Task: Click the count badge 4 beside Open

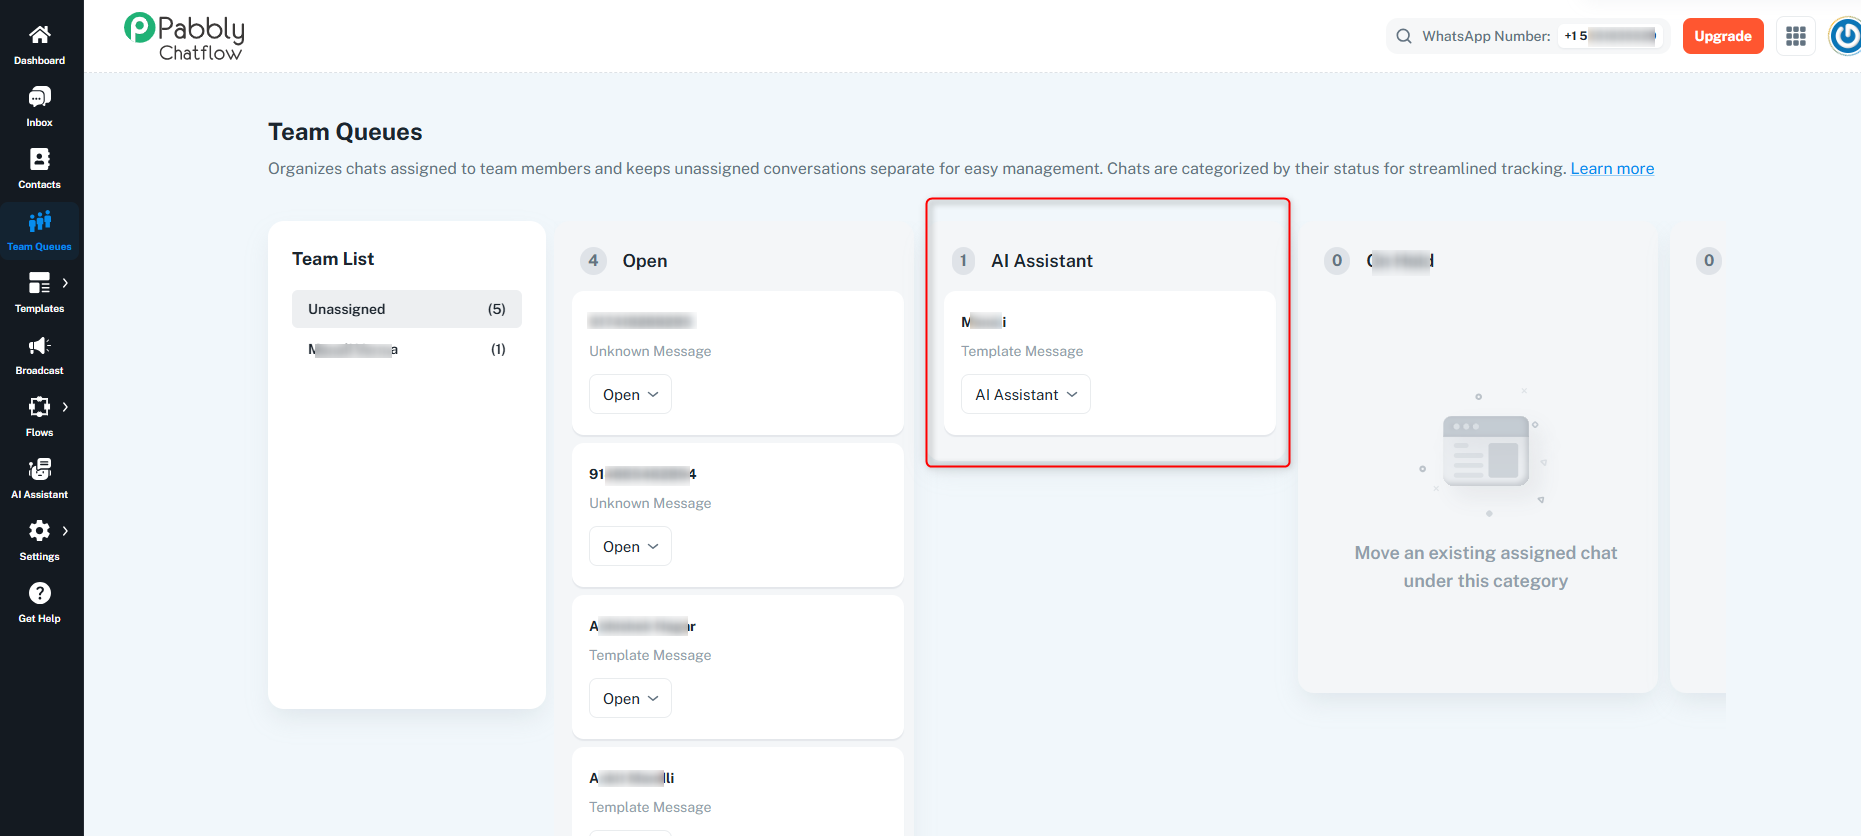Action: pos(593,261)
